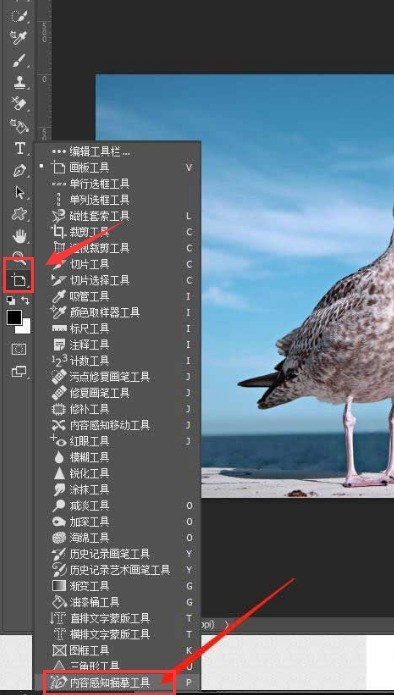This screenshot has width=394, height=695.
Task: Pick 透视裁剪工具 from the flyout
Action: coord(118,248)
